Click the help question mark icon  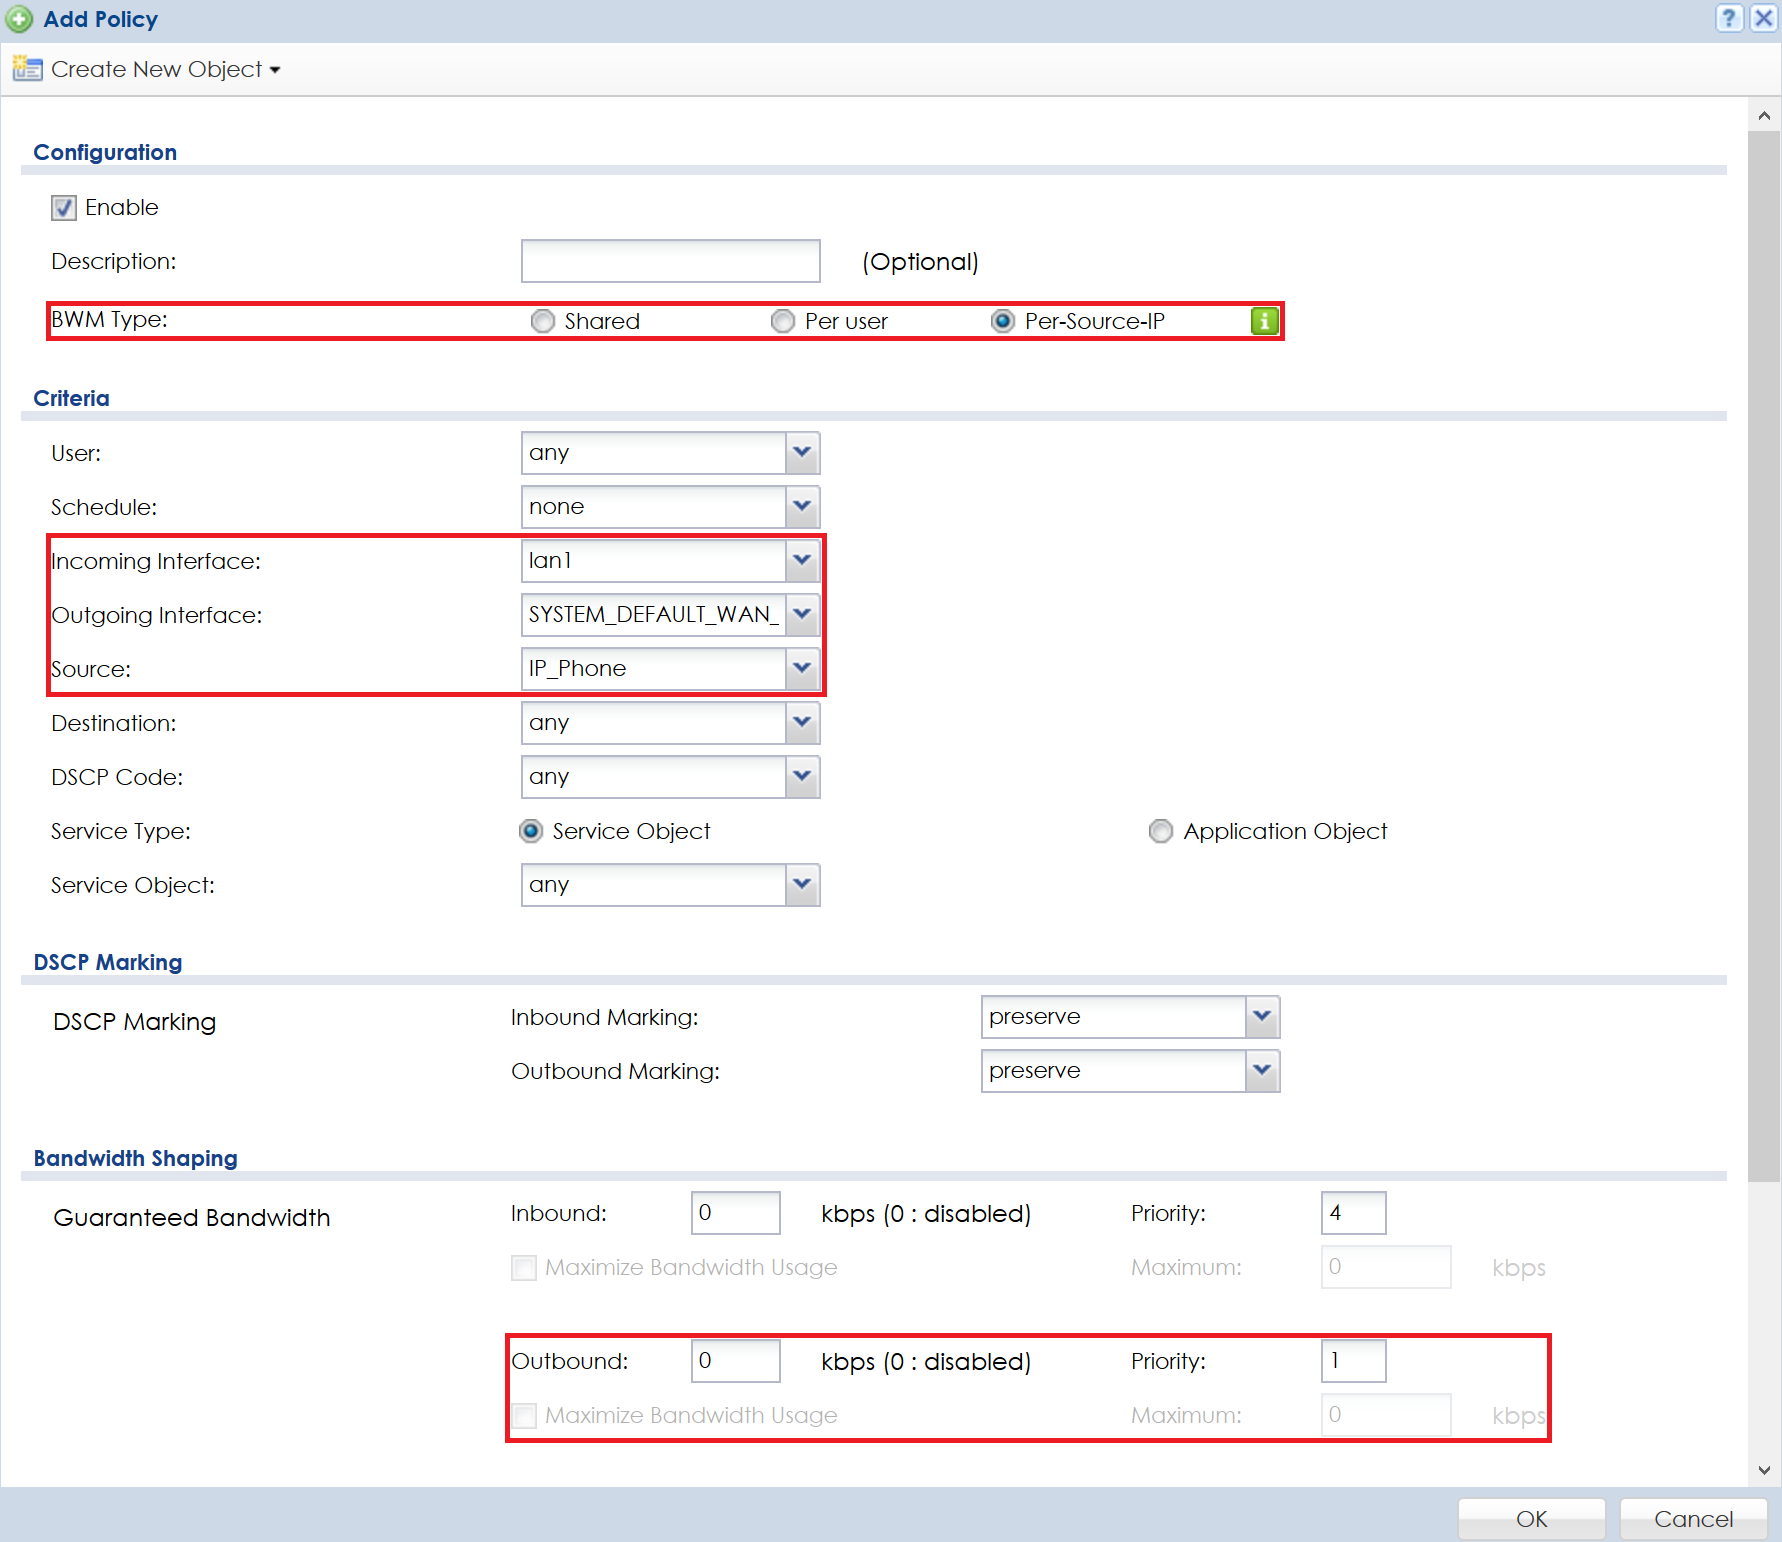(1729, 18)
